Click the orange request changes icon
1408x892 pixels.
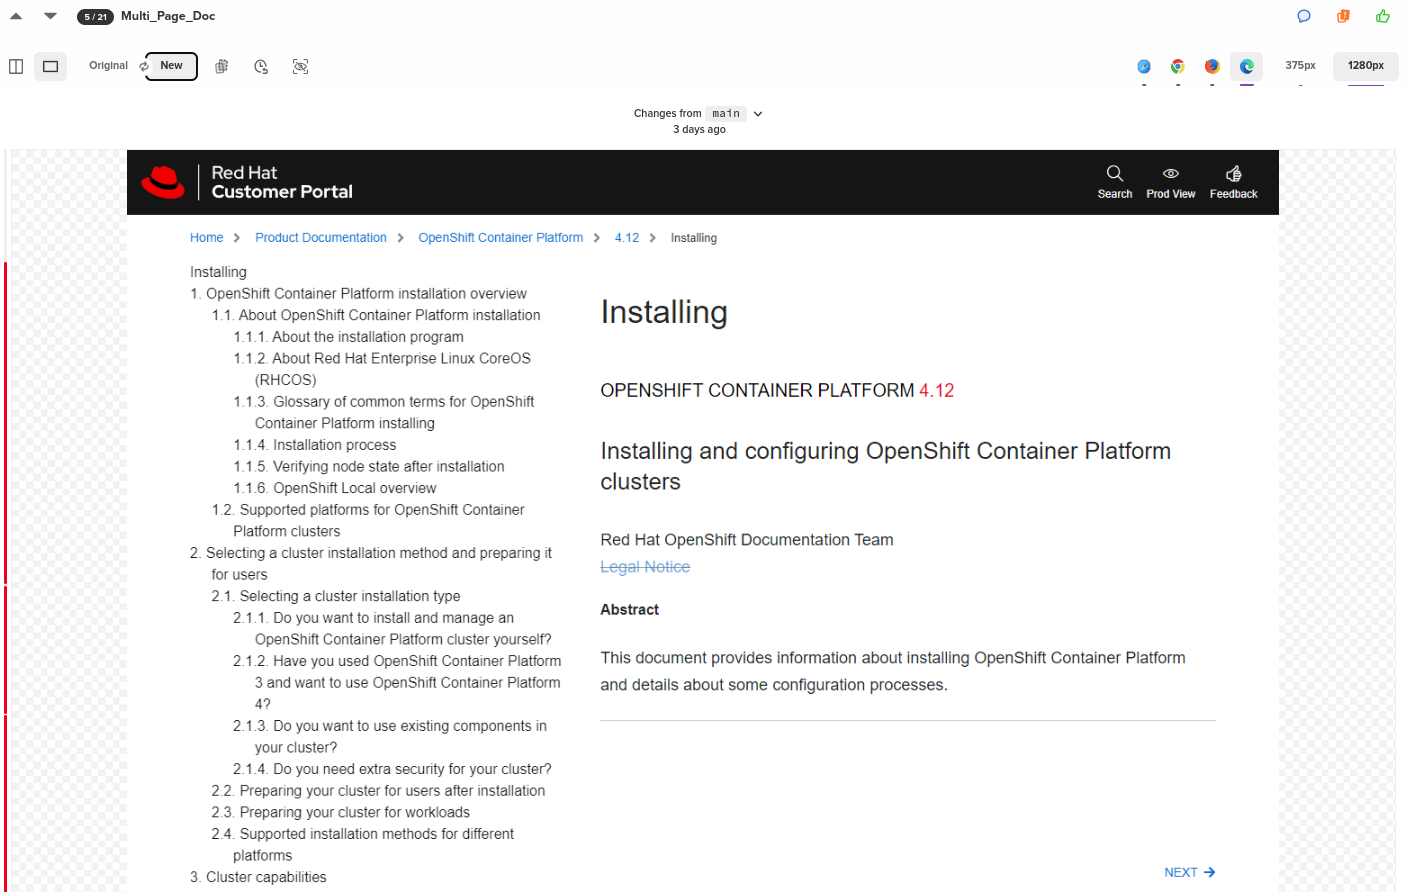tap(1343, 16)
